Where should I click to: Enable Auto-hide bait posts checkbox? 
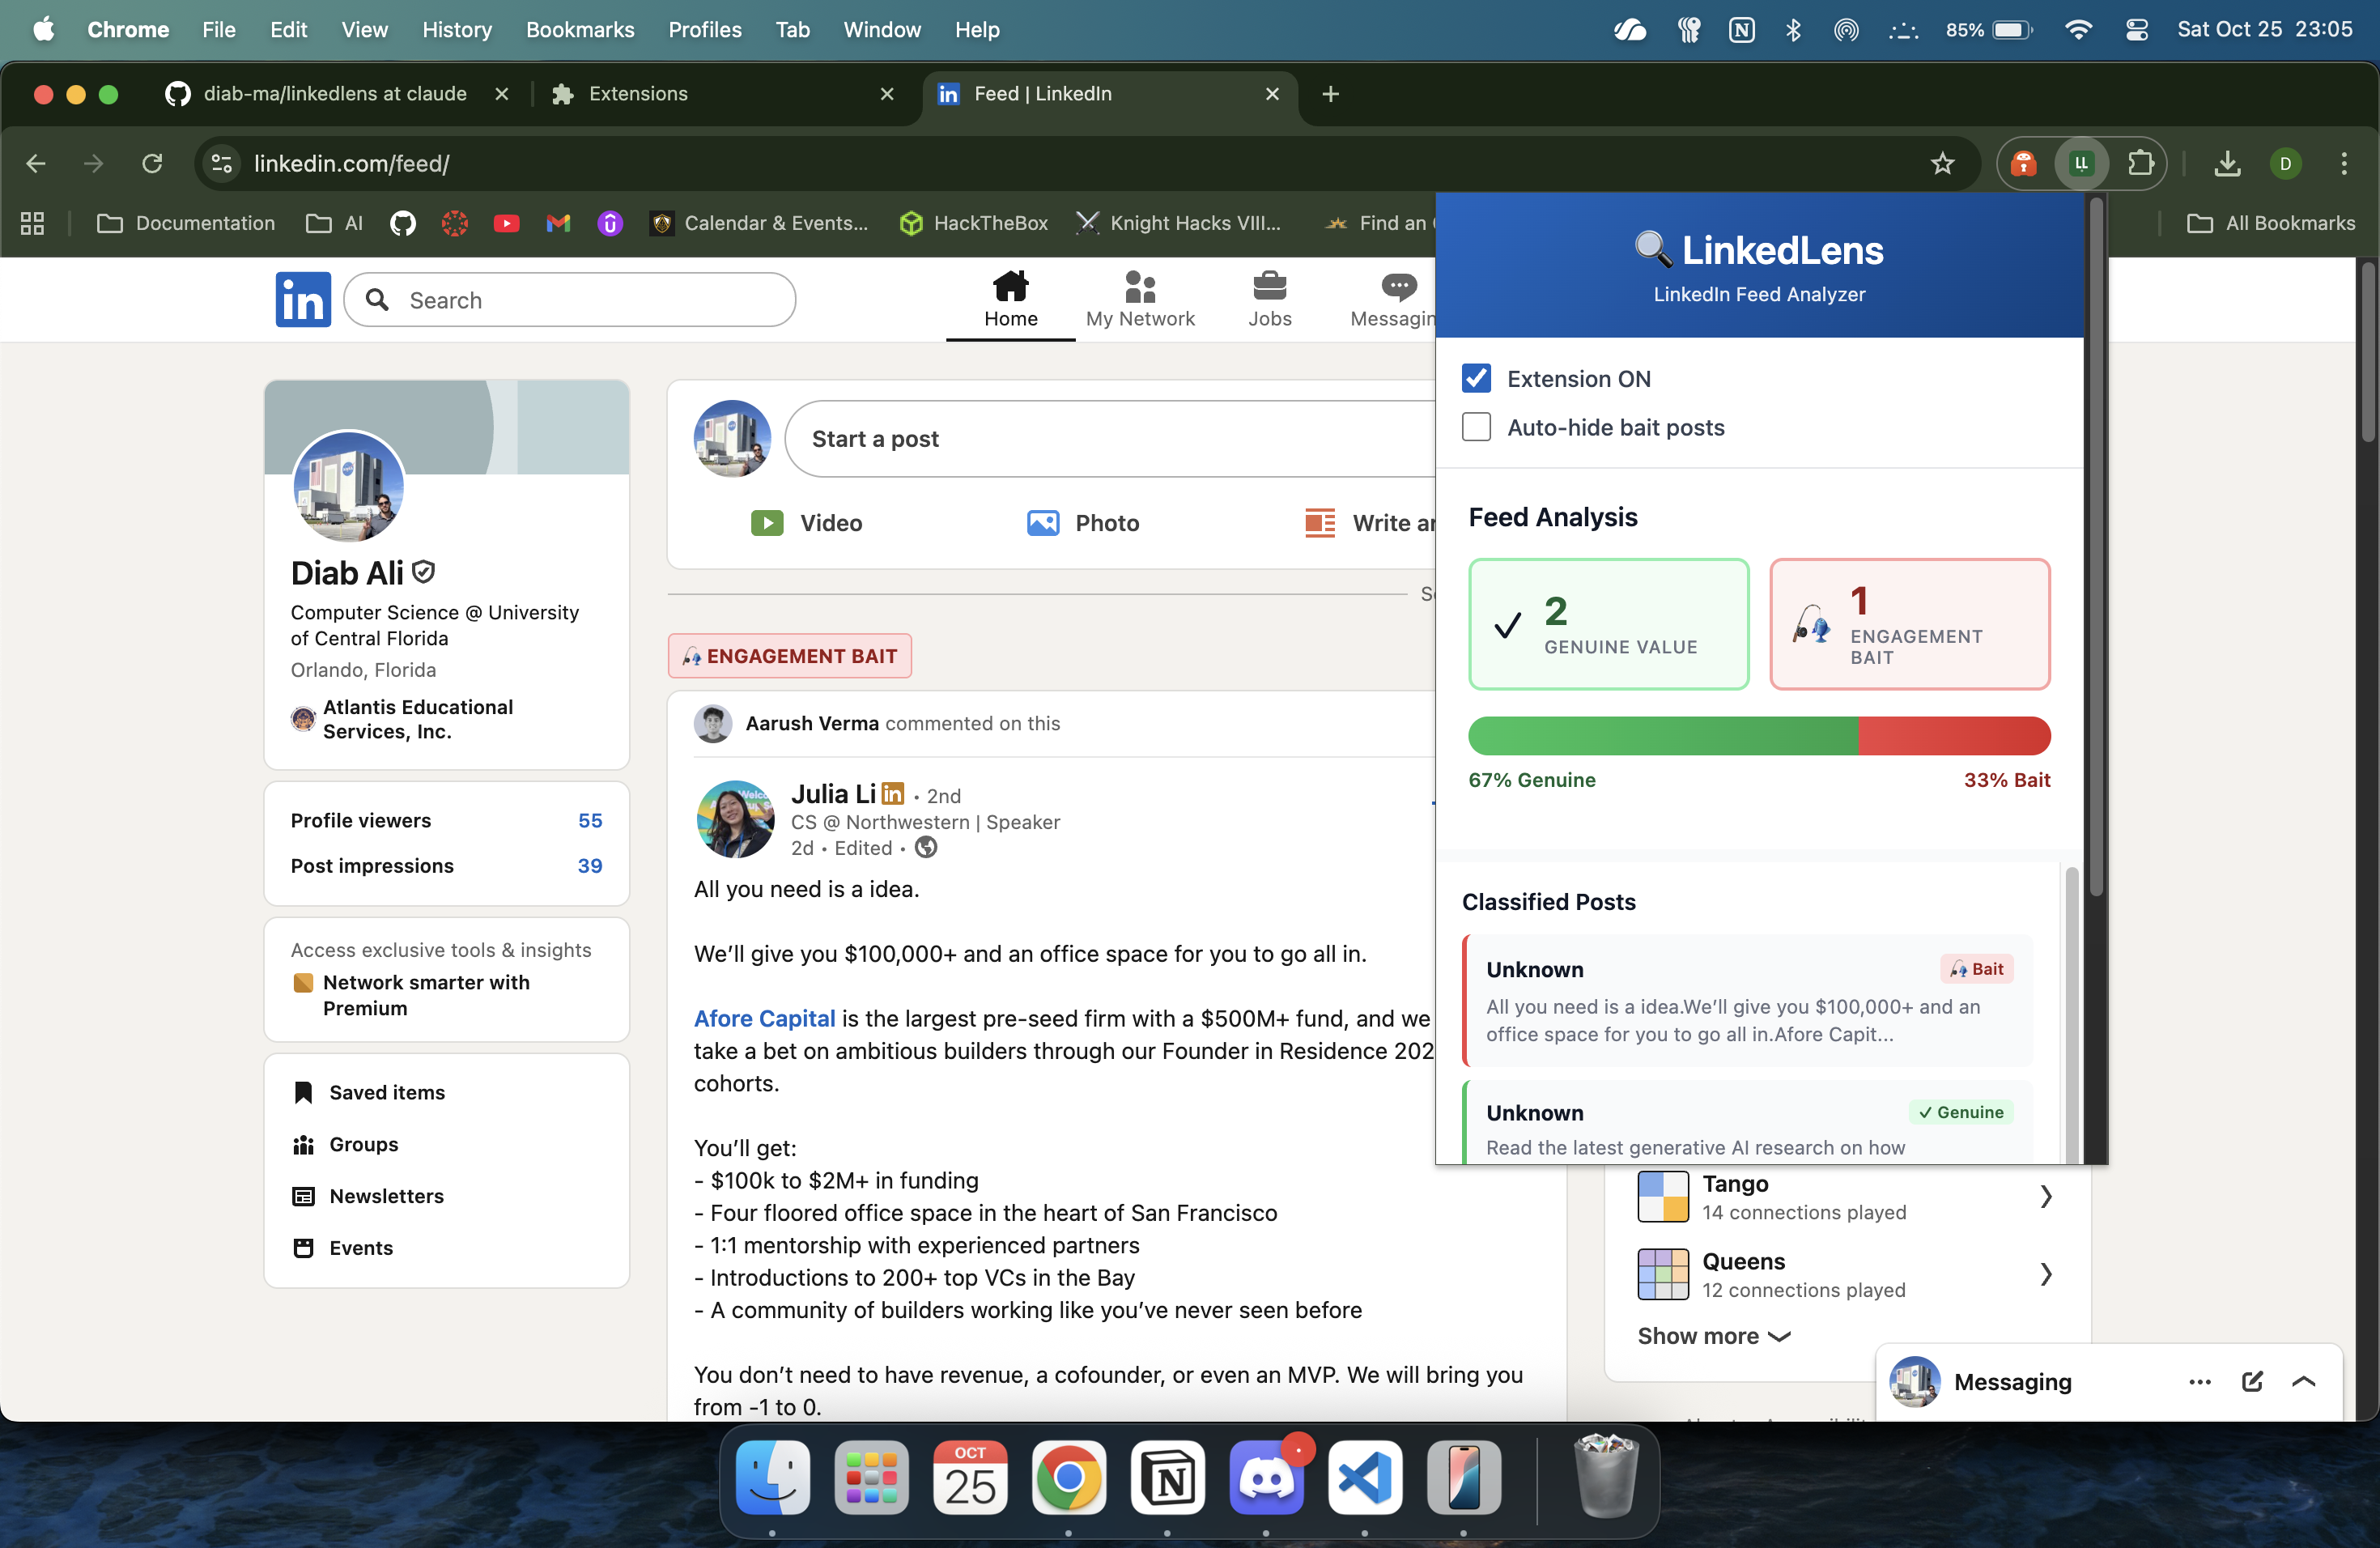click(x=1476, y=427)
